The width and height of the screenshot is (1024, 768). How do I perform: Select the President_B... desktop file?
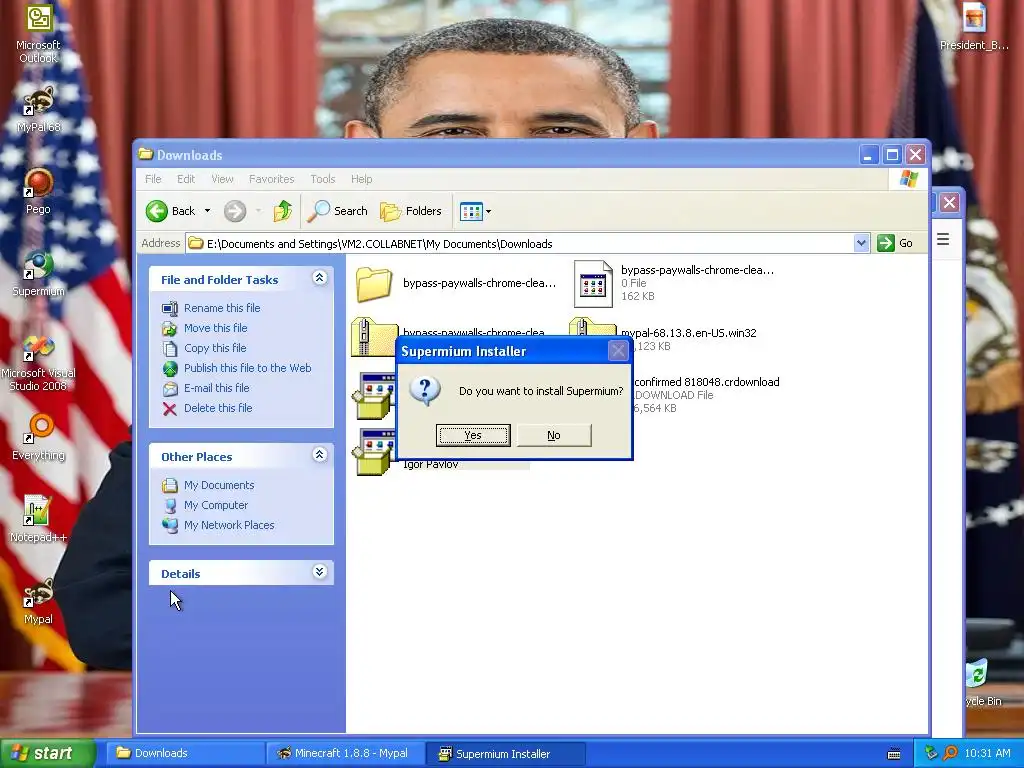coord(974,27)
